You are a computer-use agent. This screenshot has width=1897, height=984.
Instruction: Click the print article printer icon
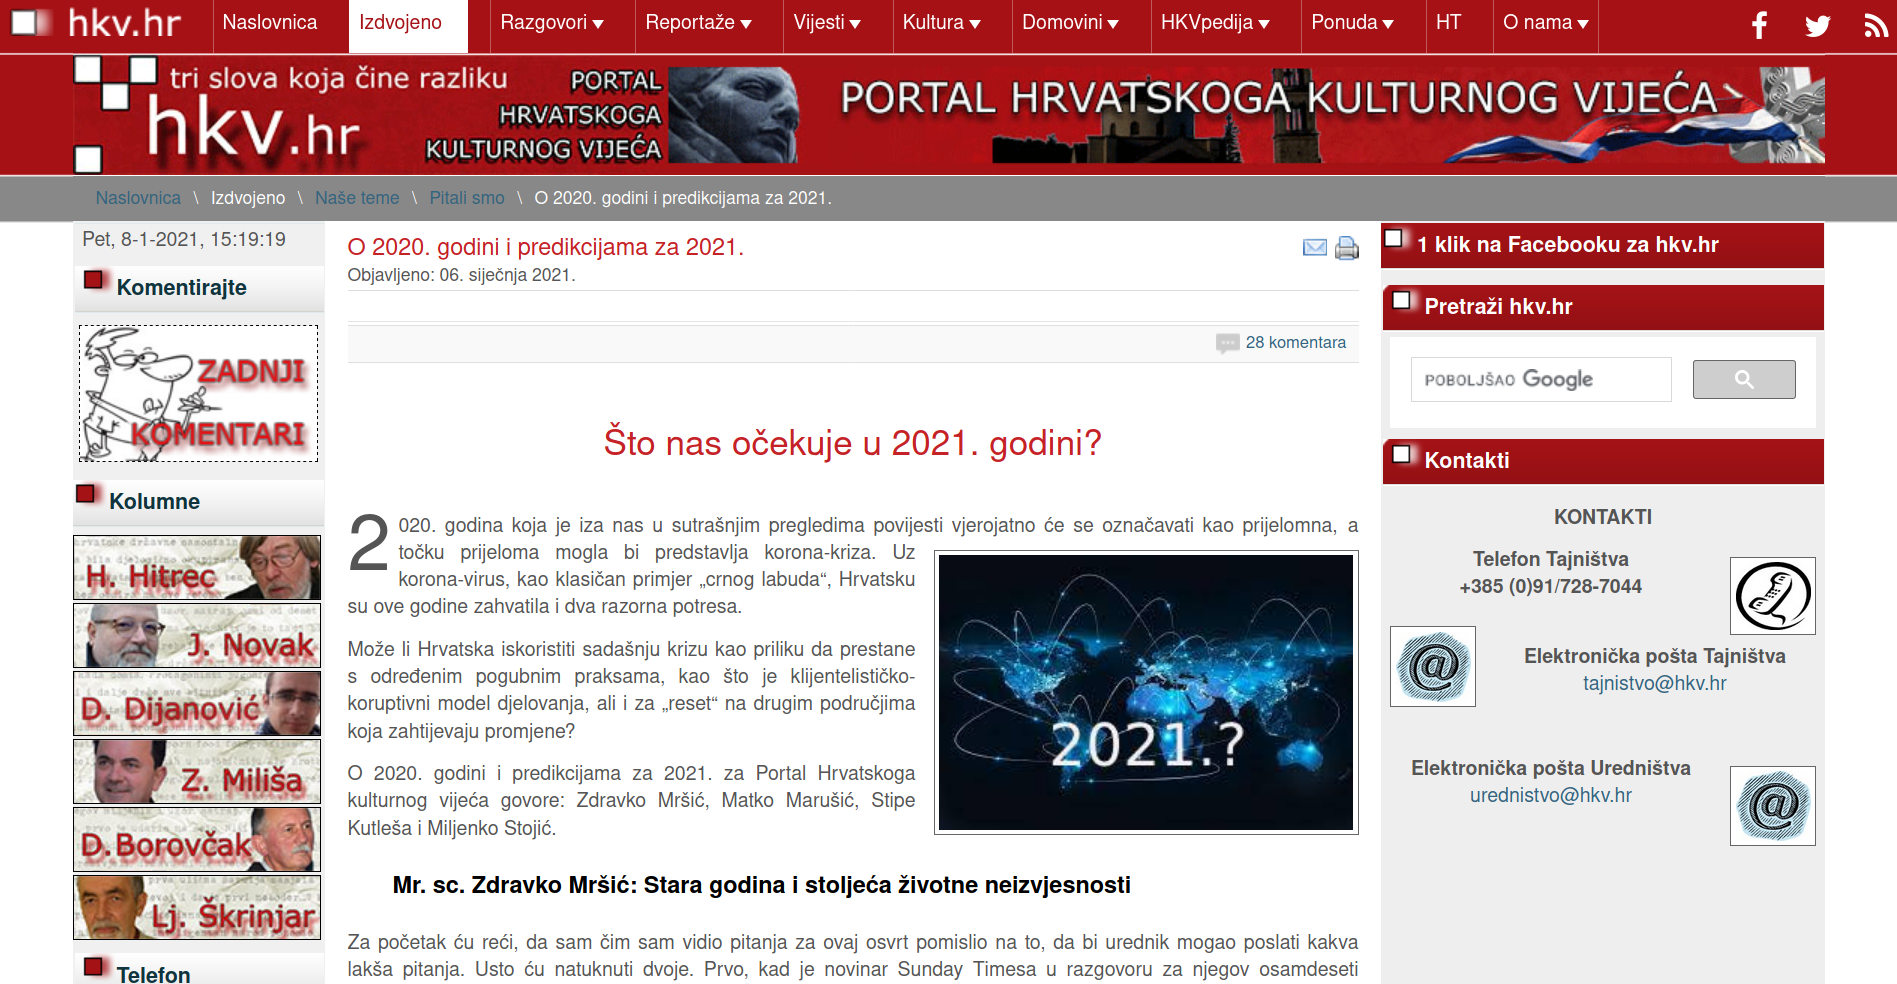(1347, 248)
